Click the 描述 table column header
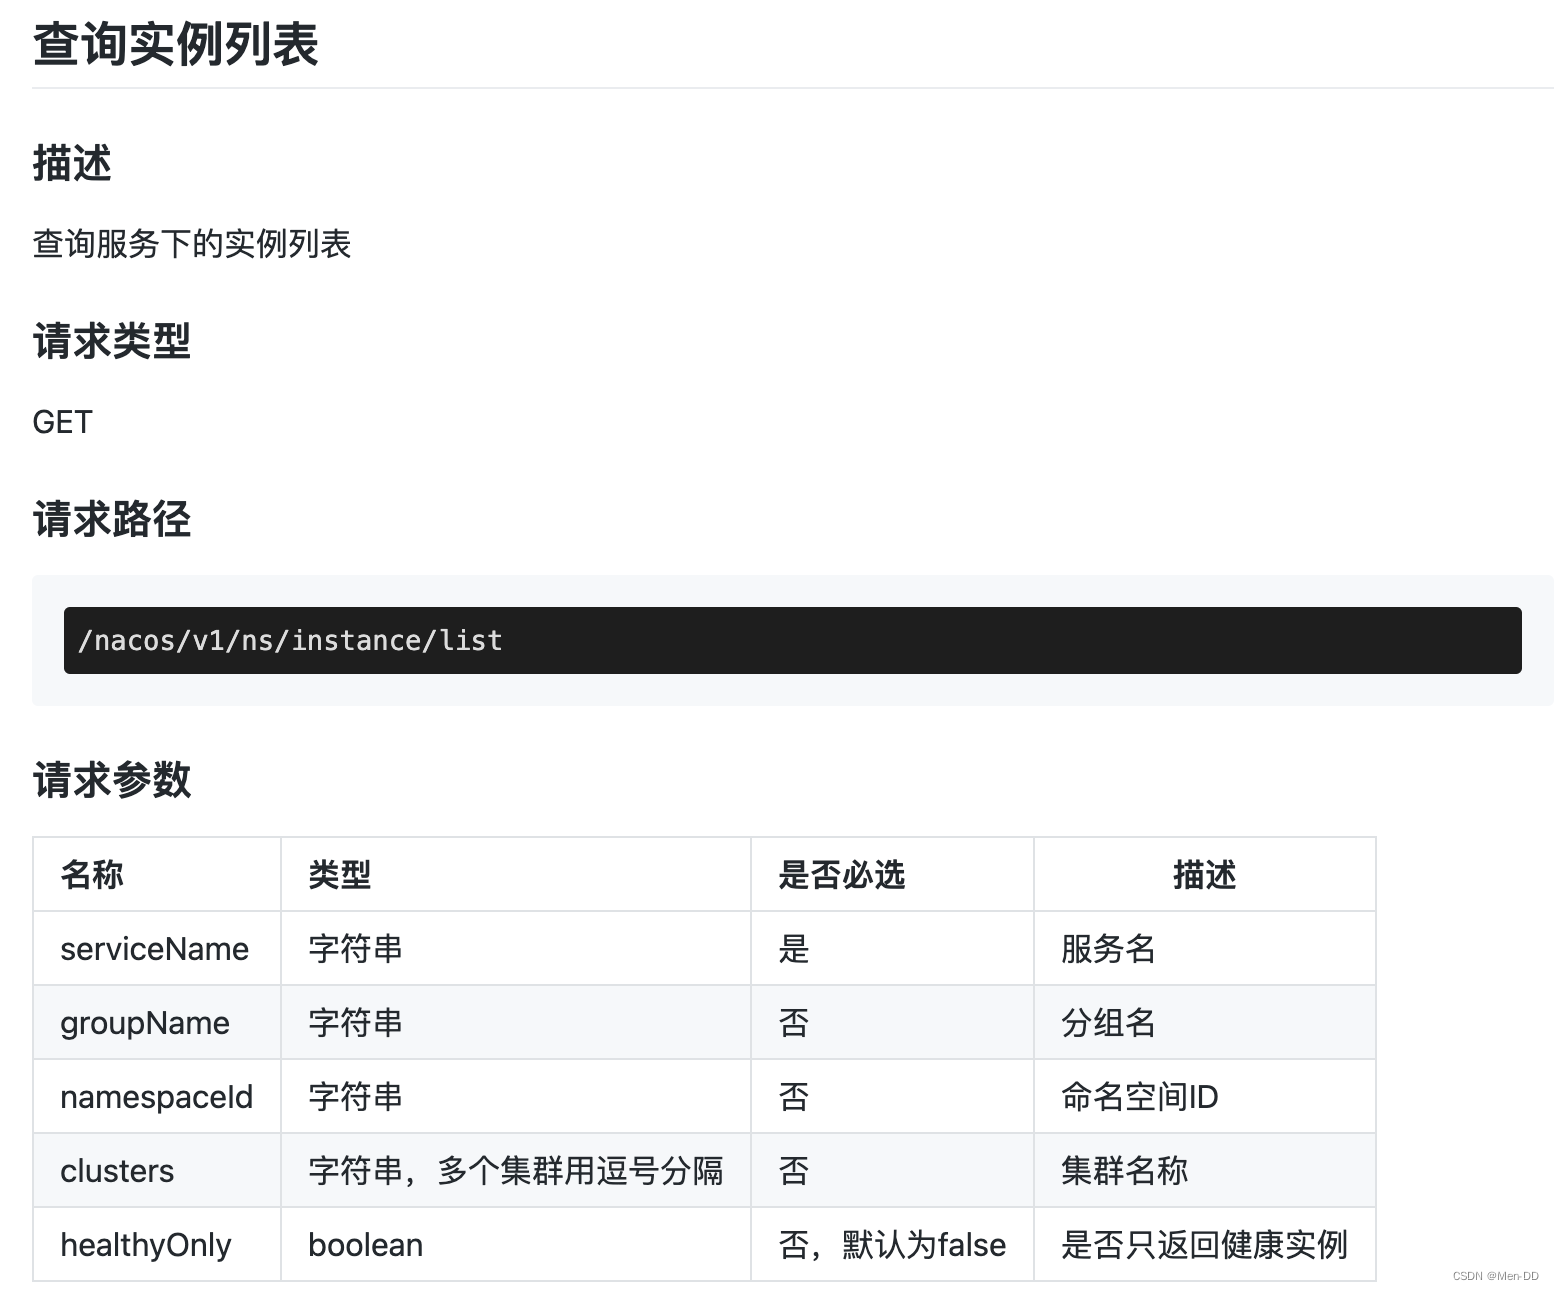This screenshot has height=1290, width=1554. tap(1205, 874)
